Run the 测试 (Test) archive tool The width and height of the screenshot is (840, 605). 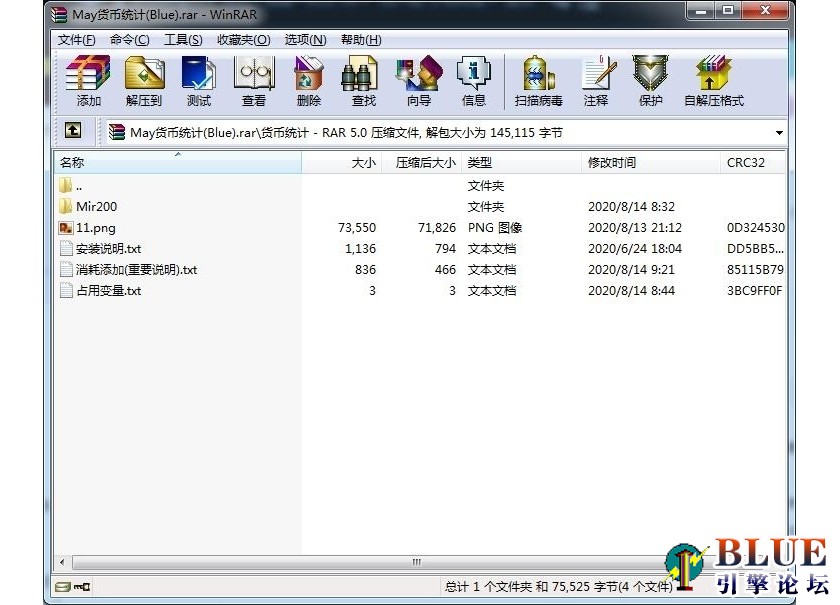(x=198, y=81)
